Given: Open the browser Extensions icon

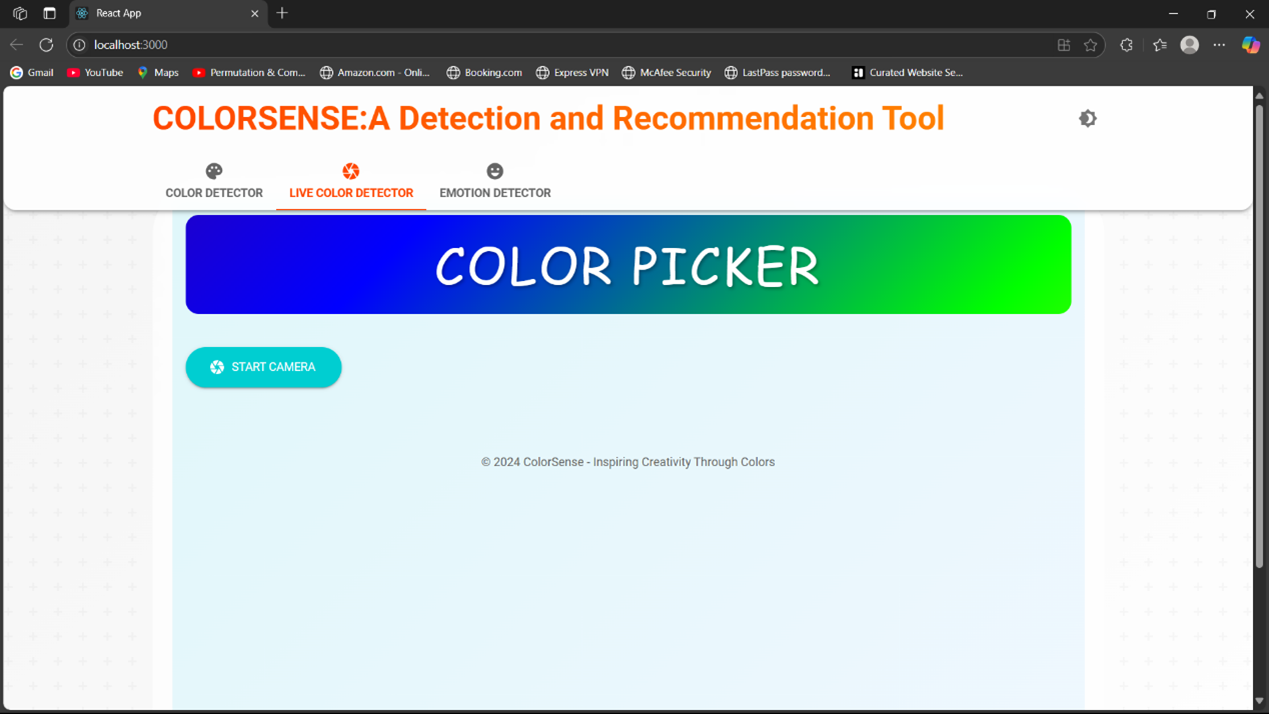Looking at the screenshot, I should 1126,45.
